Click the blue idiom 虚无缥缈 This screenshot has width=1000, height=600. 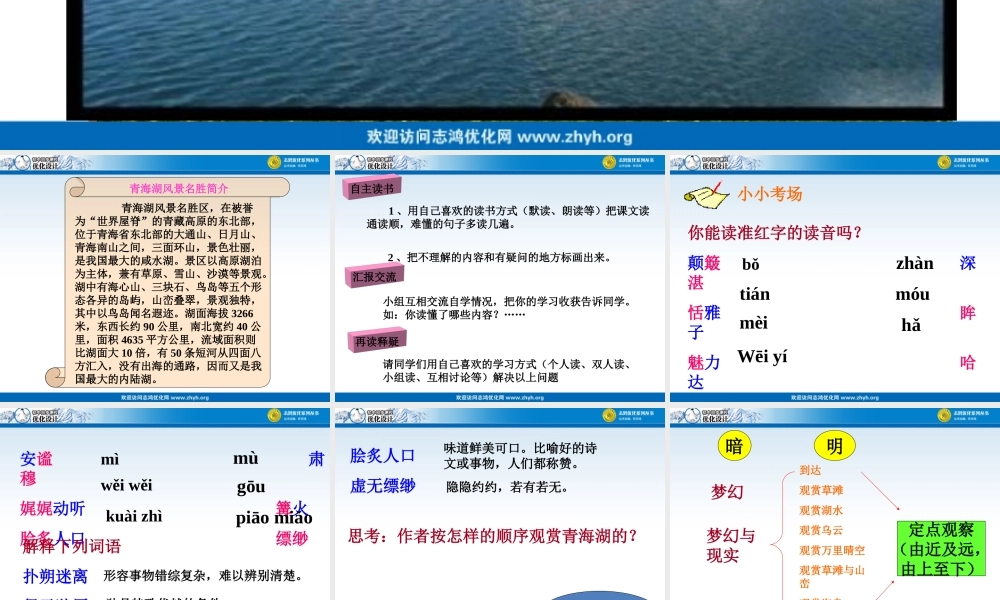(x=383, y=486)
